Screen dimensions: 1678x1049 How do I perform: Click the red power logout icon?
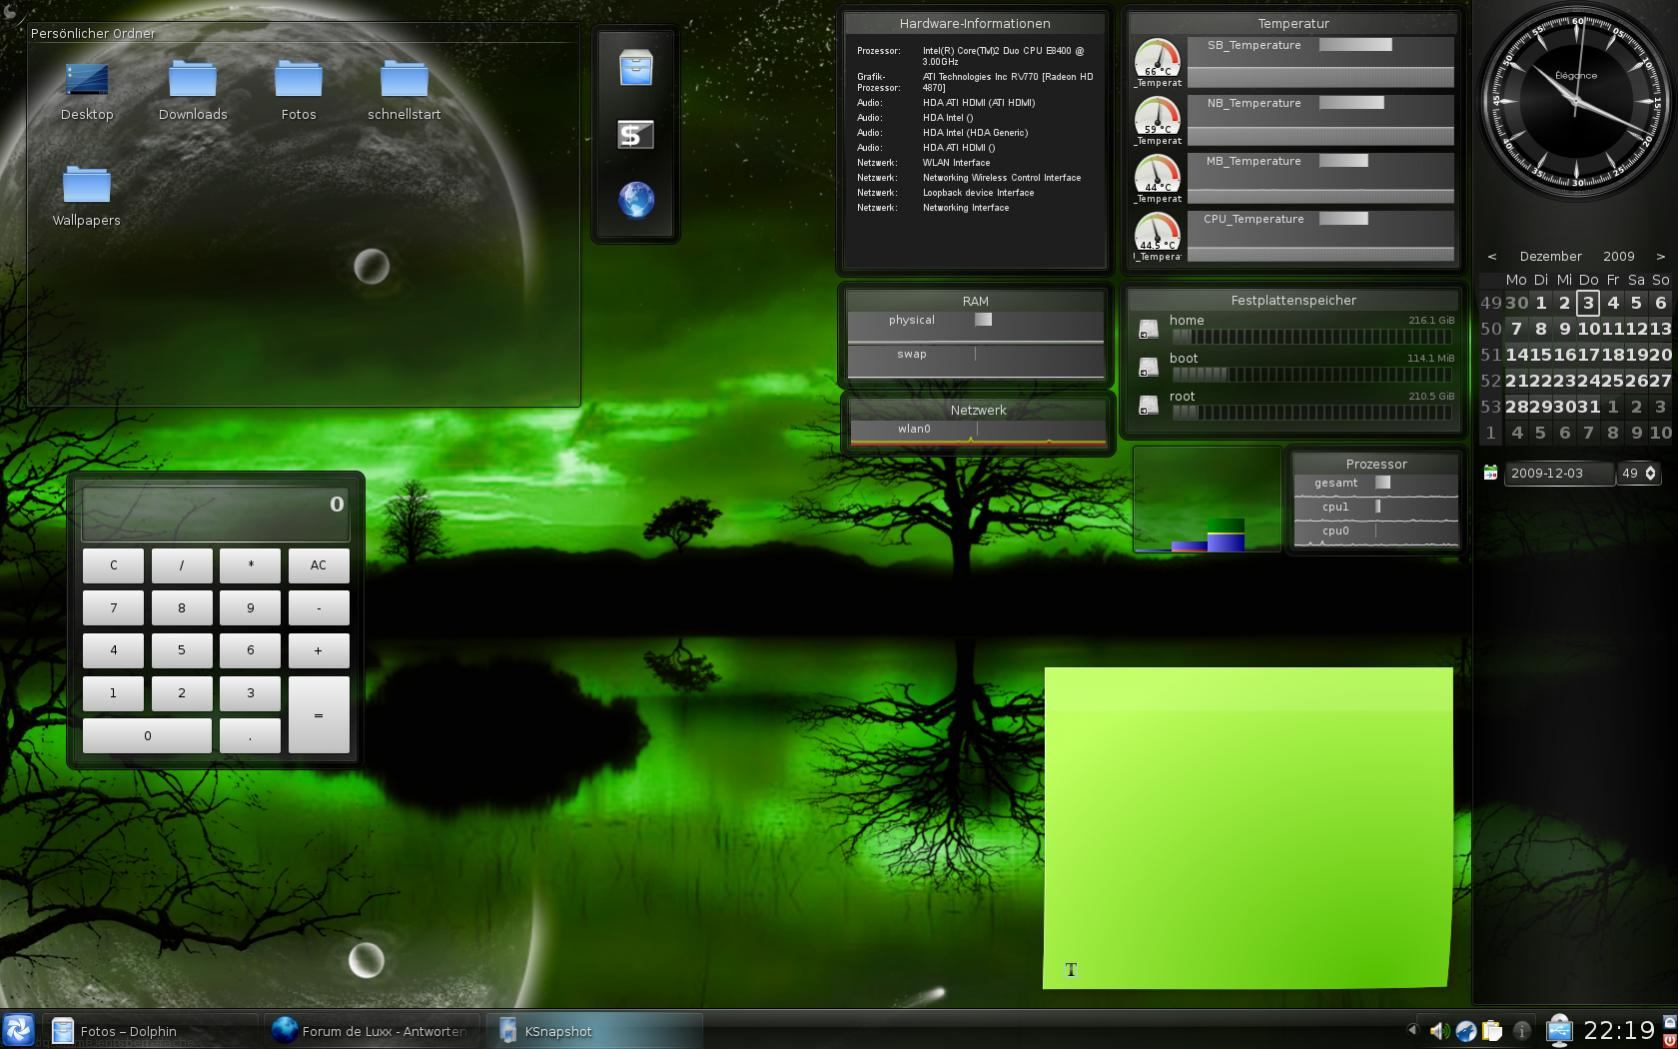[1669, 1040]
